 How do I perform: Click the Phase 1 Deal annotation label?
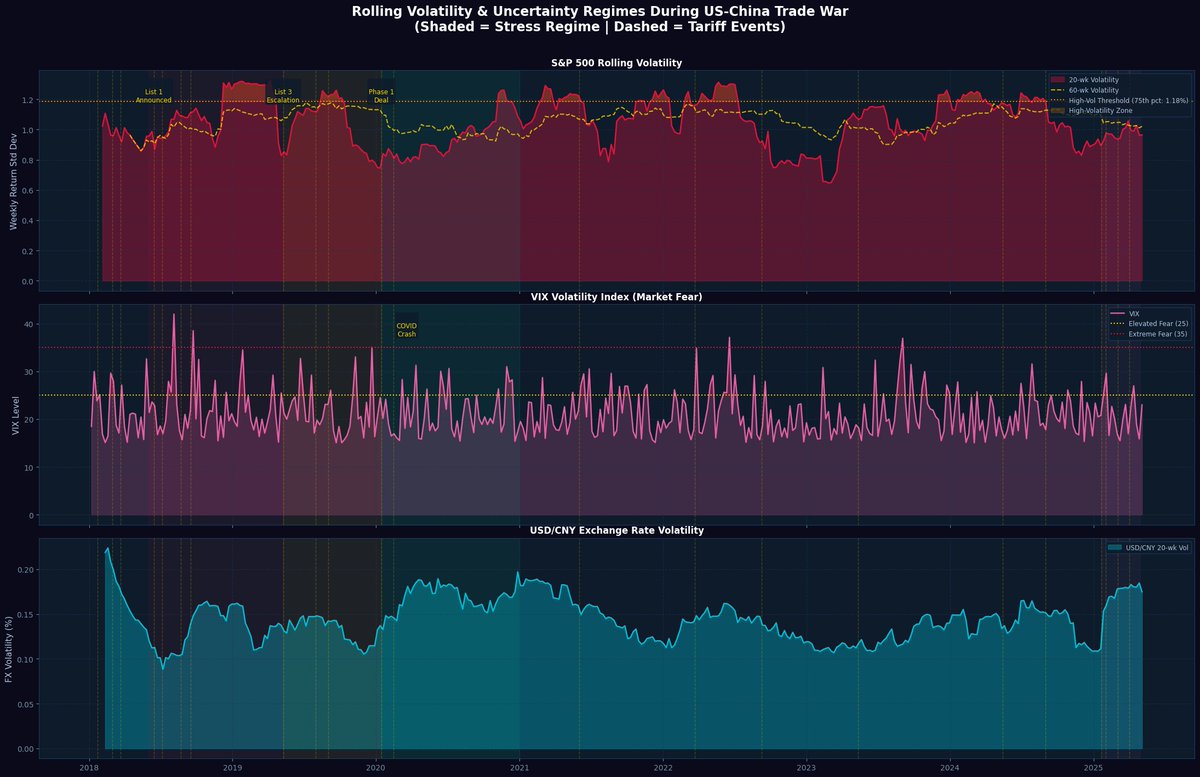click(380, 98)
